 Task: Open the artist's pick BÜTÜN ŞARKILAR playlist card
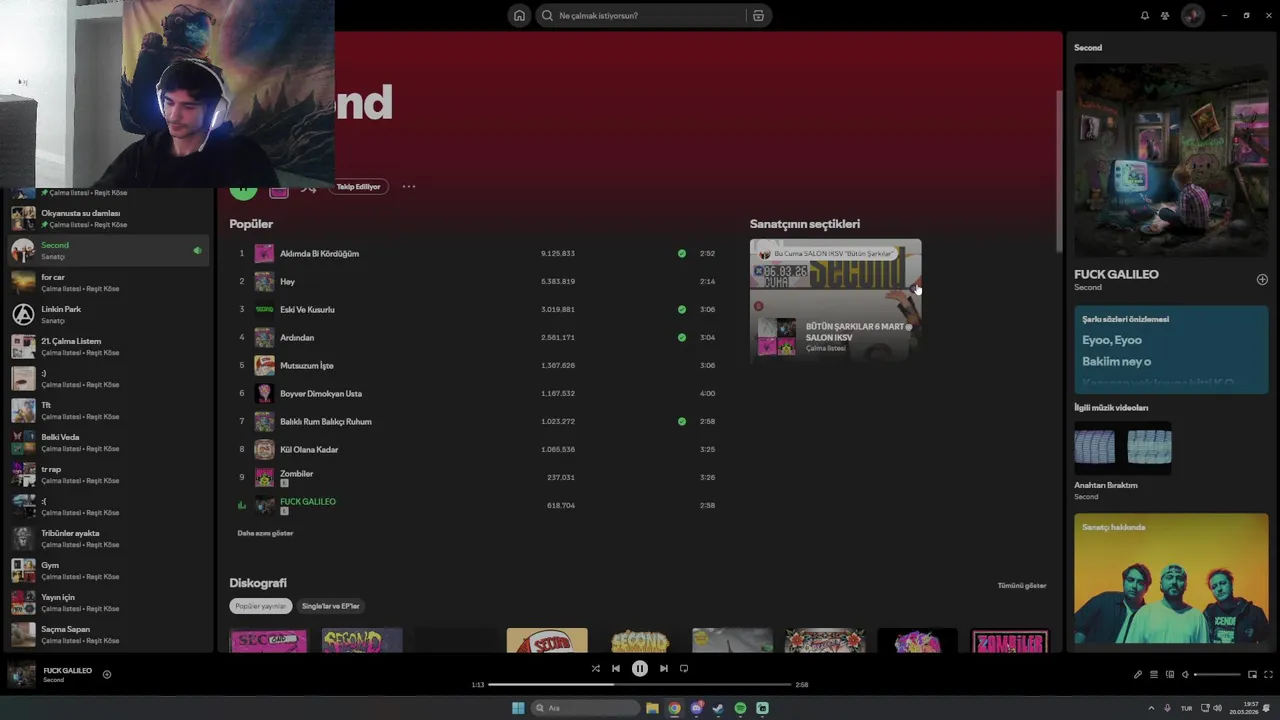click(836, 300)
